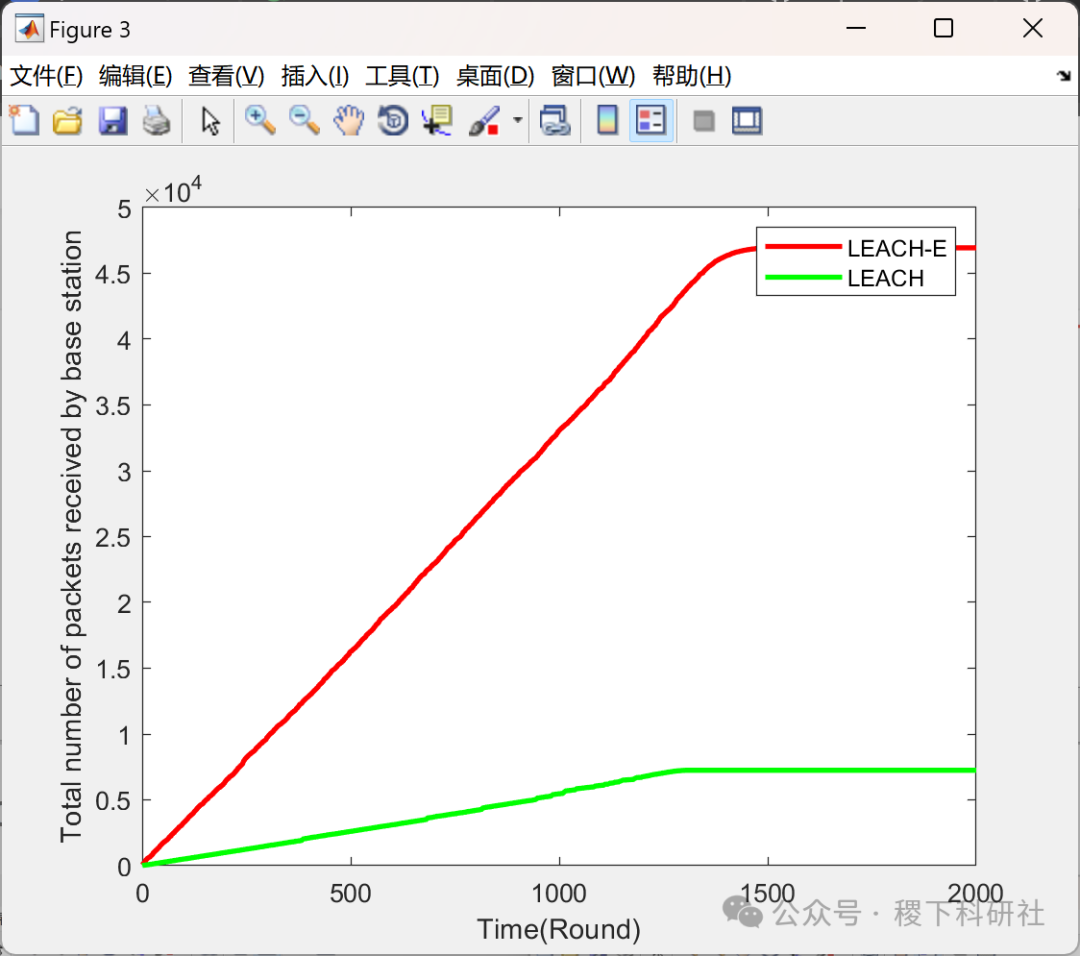Click the Link Plot toolbar icon
This screenshot has height=956, width=1080.
[555, 121]
